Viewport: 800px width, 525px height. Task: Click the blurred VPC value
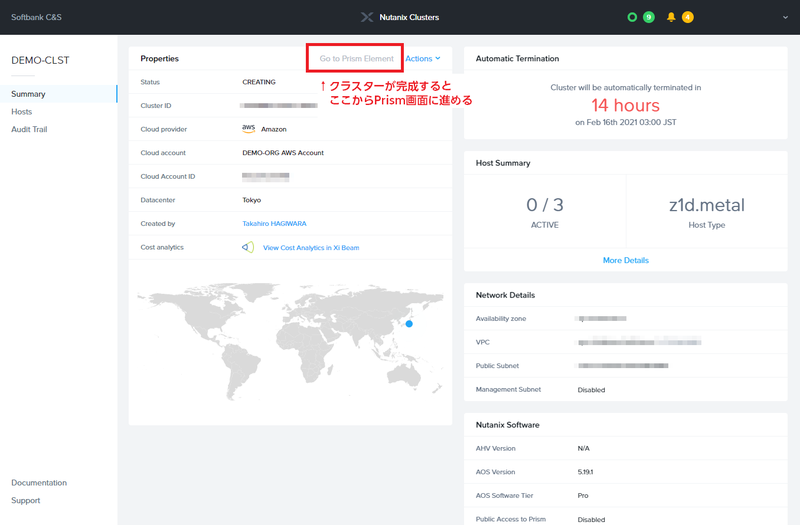[639, 342]
